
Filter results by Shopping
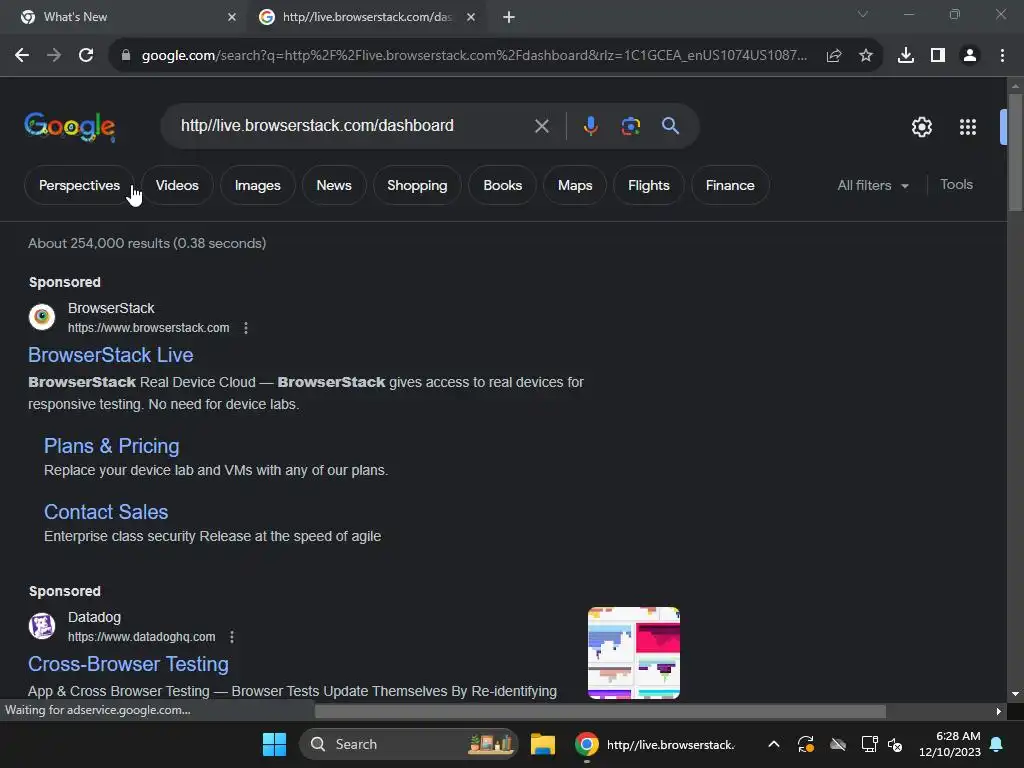coord(417,185)
